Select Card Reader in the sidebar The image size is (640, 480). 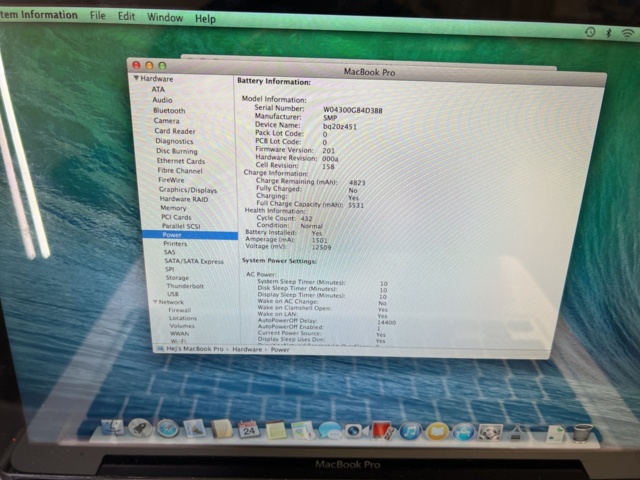tap(175, 131)
